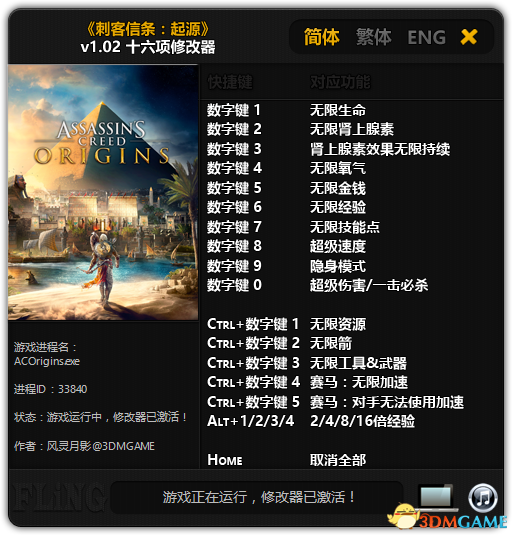Screen dimensions: 512x535
Task: Switch language to 简体
Action: 322,37
